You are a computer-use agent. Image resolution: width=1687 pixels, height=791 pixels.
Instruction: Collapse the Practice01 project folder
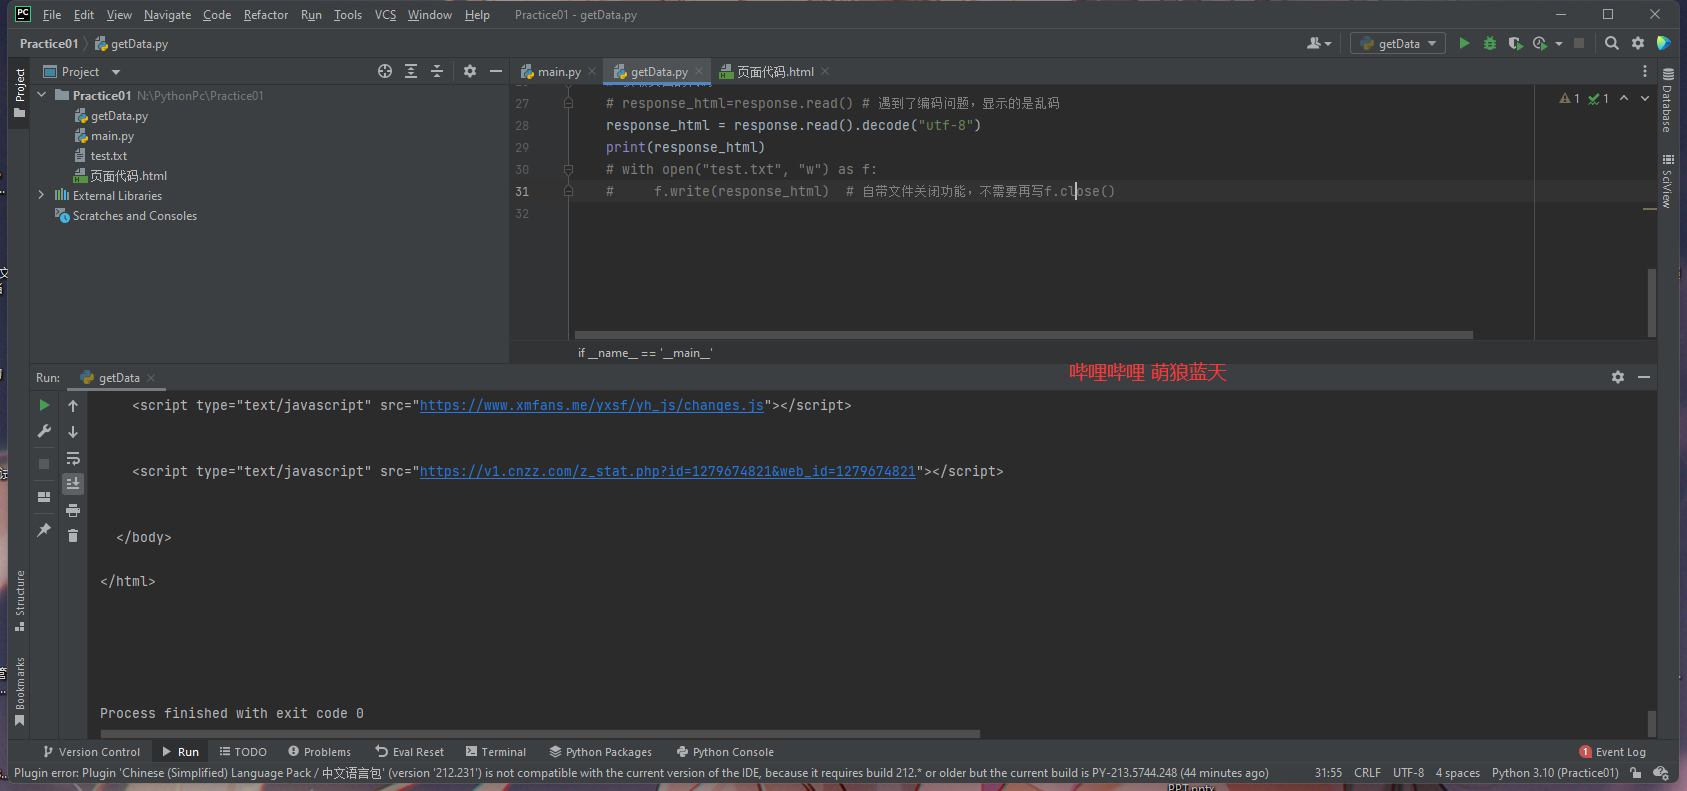point(42,95)
